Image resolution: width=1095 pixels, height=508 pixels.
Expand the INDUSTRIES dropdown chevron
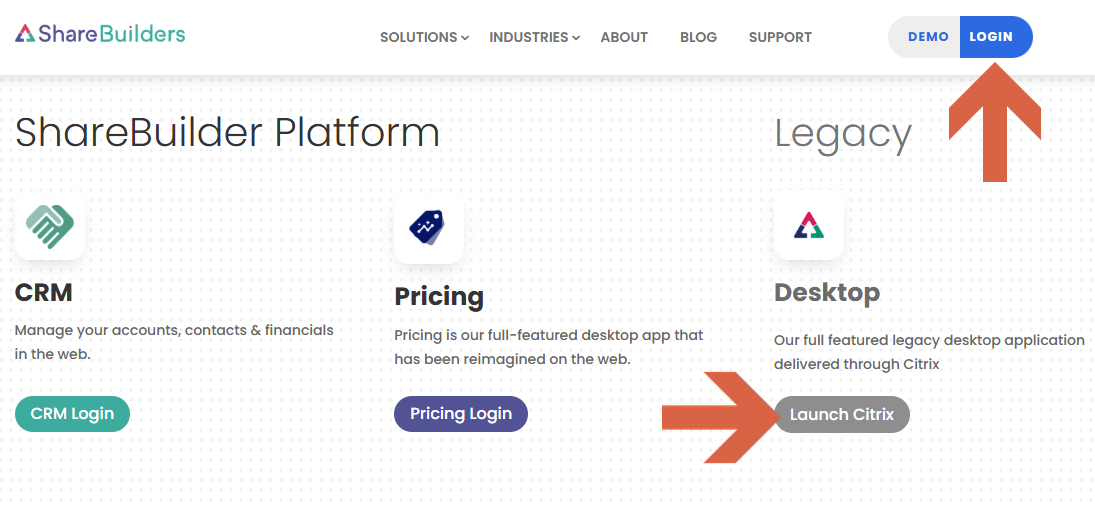(576, 38)
